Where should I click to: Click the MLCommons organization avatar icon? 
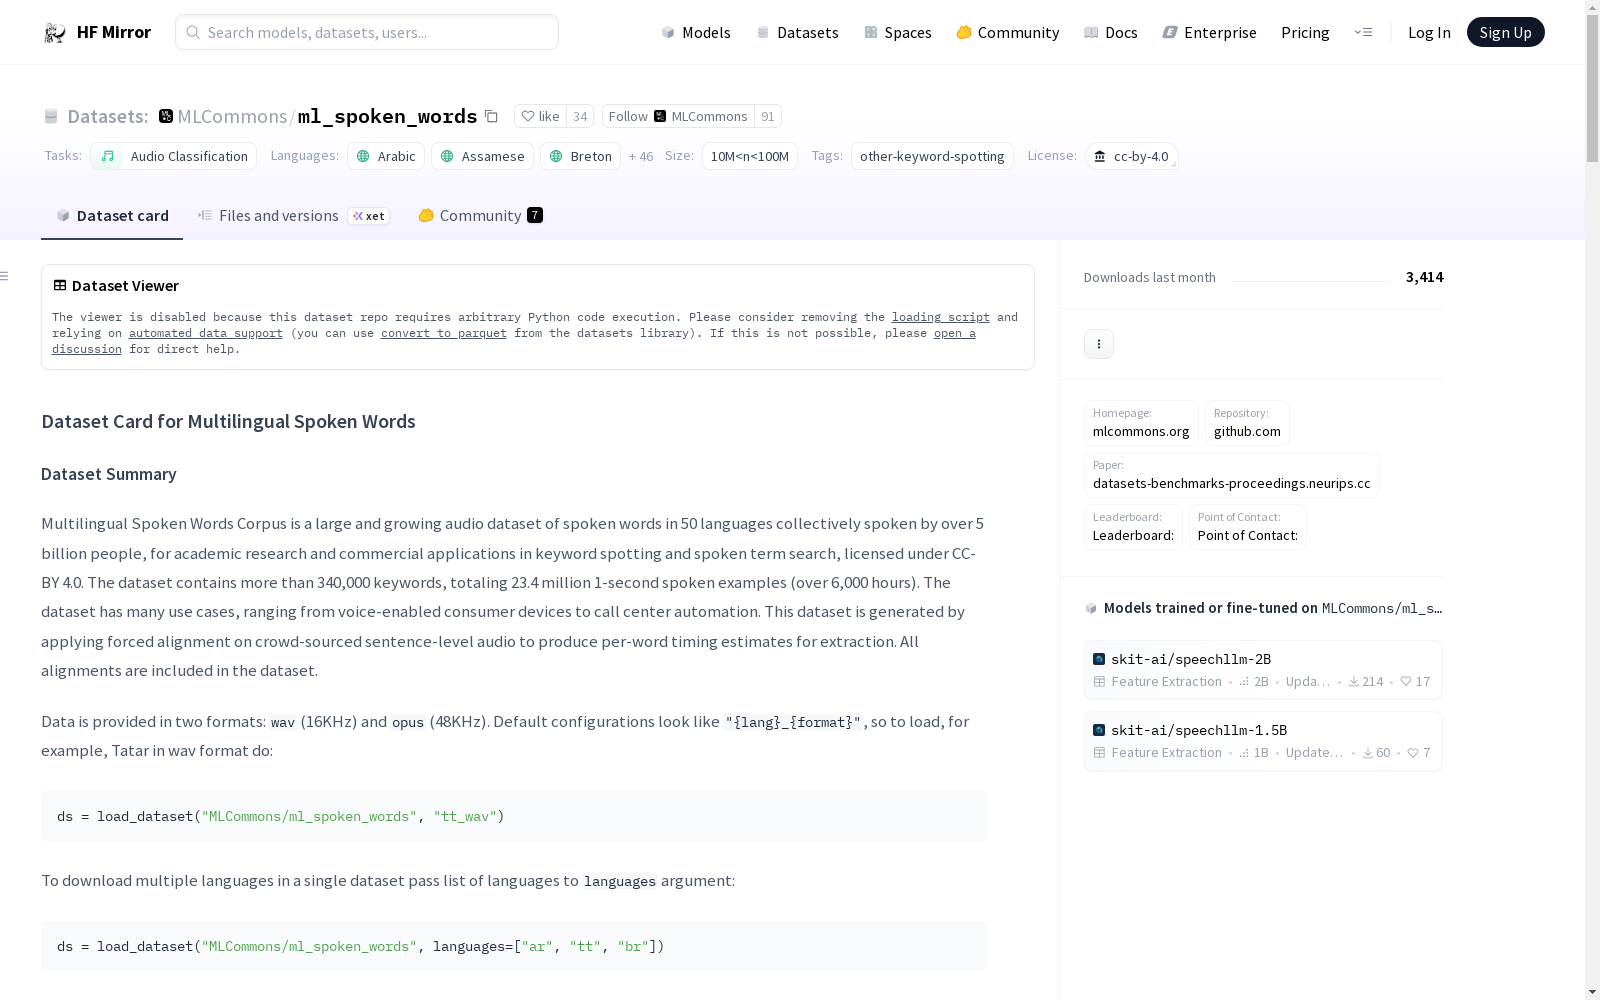tap(166, 116)
